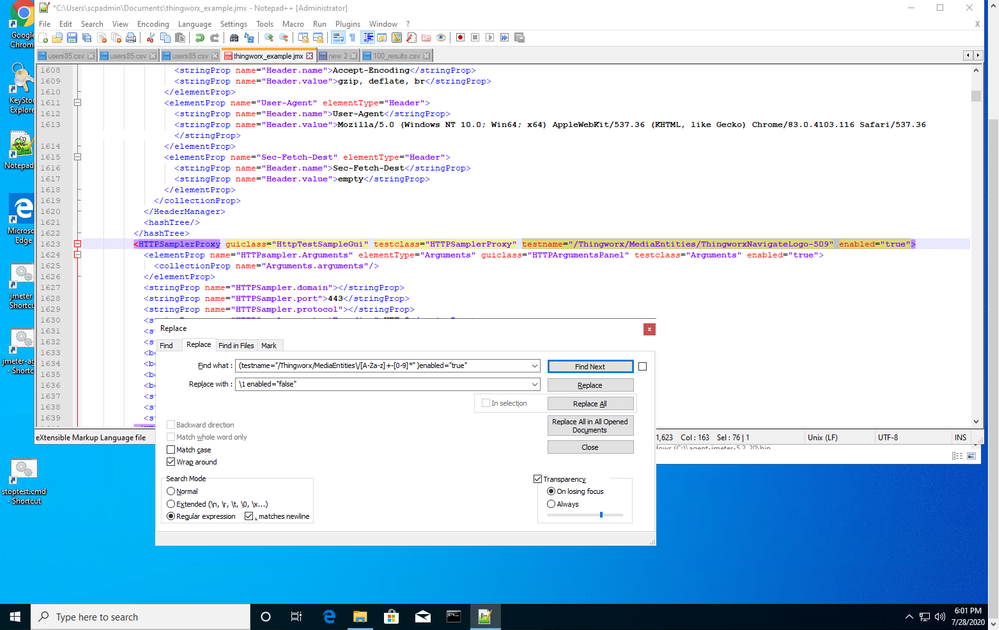Click the Zoom In toolbar icon

(269, 38)
